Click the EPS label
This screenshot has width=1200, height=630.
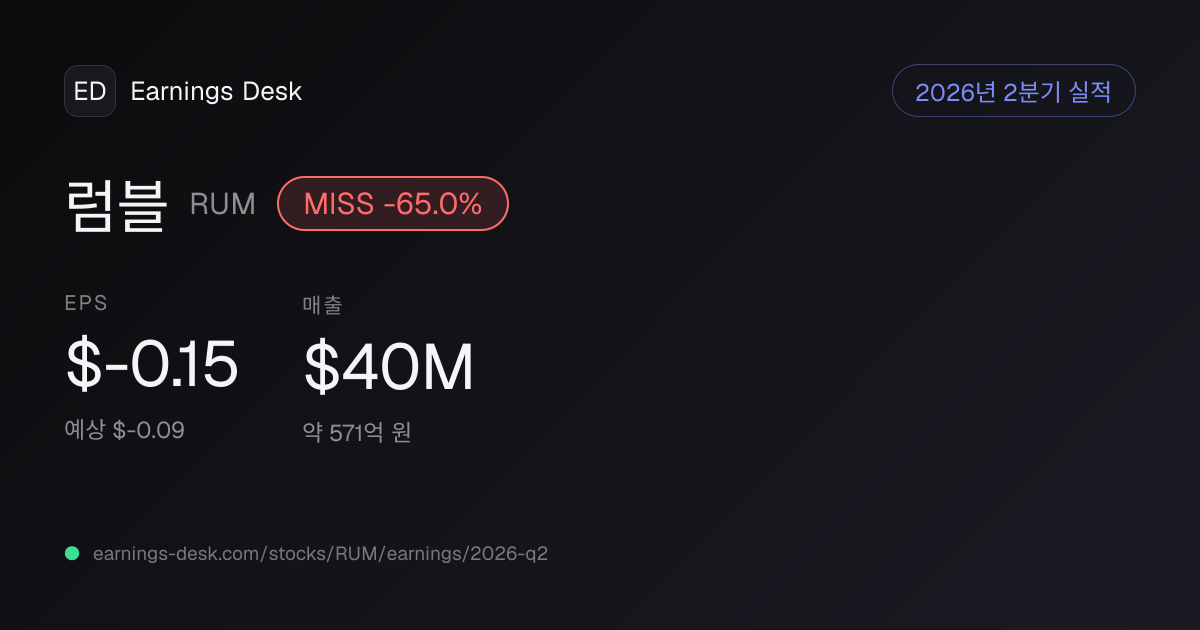pos(86,304)
